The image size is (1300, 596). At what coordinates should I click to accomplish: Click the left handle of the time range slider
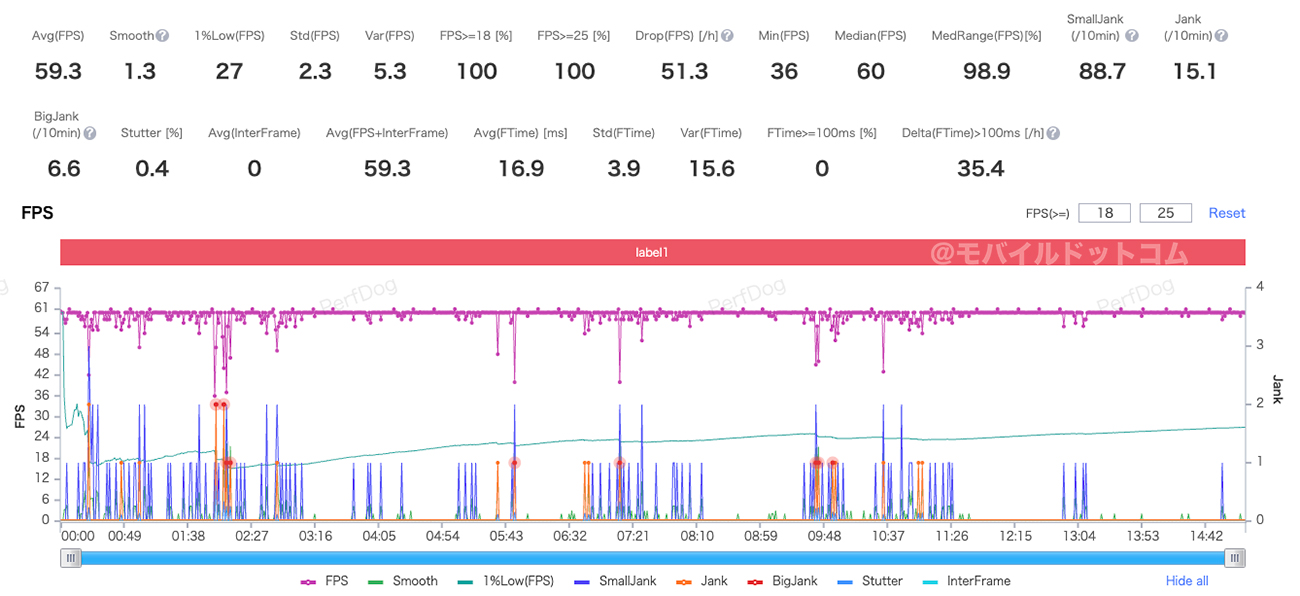tap(70, 558)
